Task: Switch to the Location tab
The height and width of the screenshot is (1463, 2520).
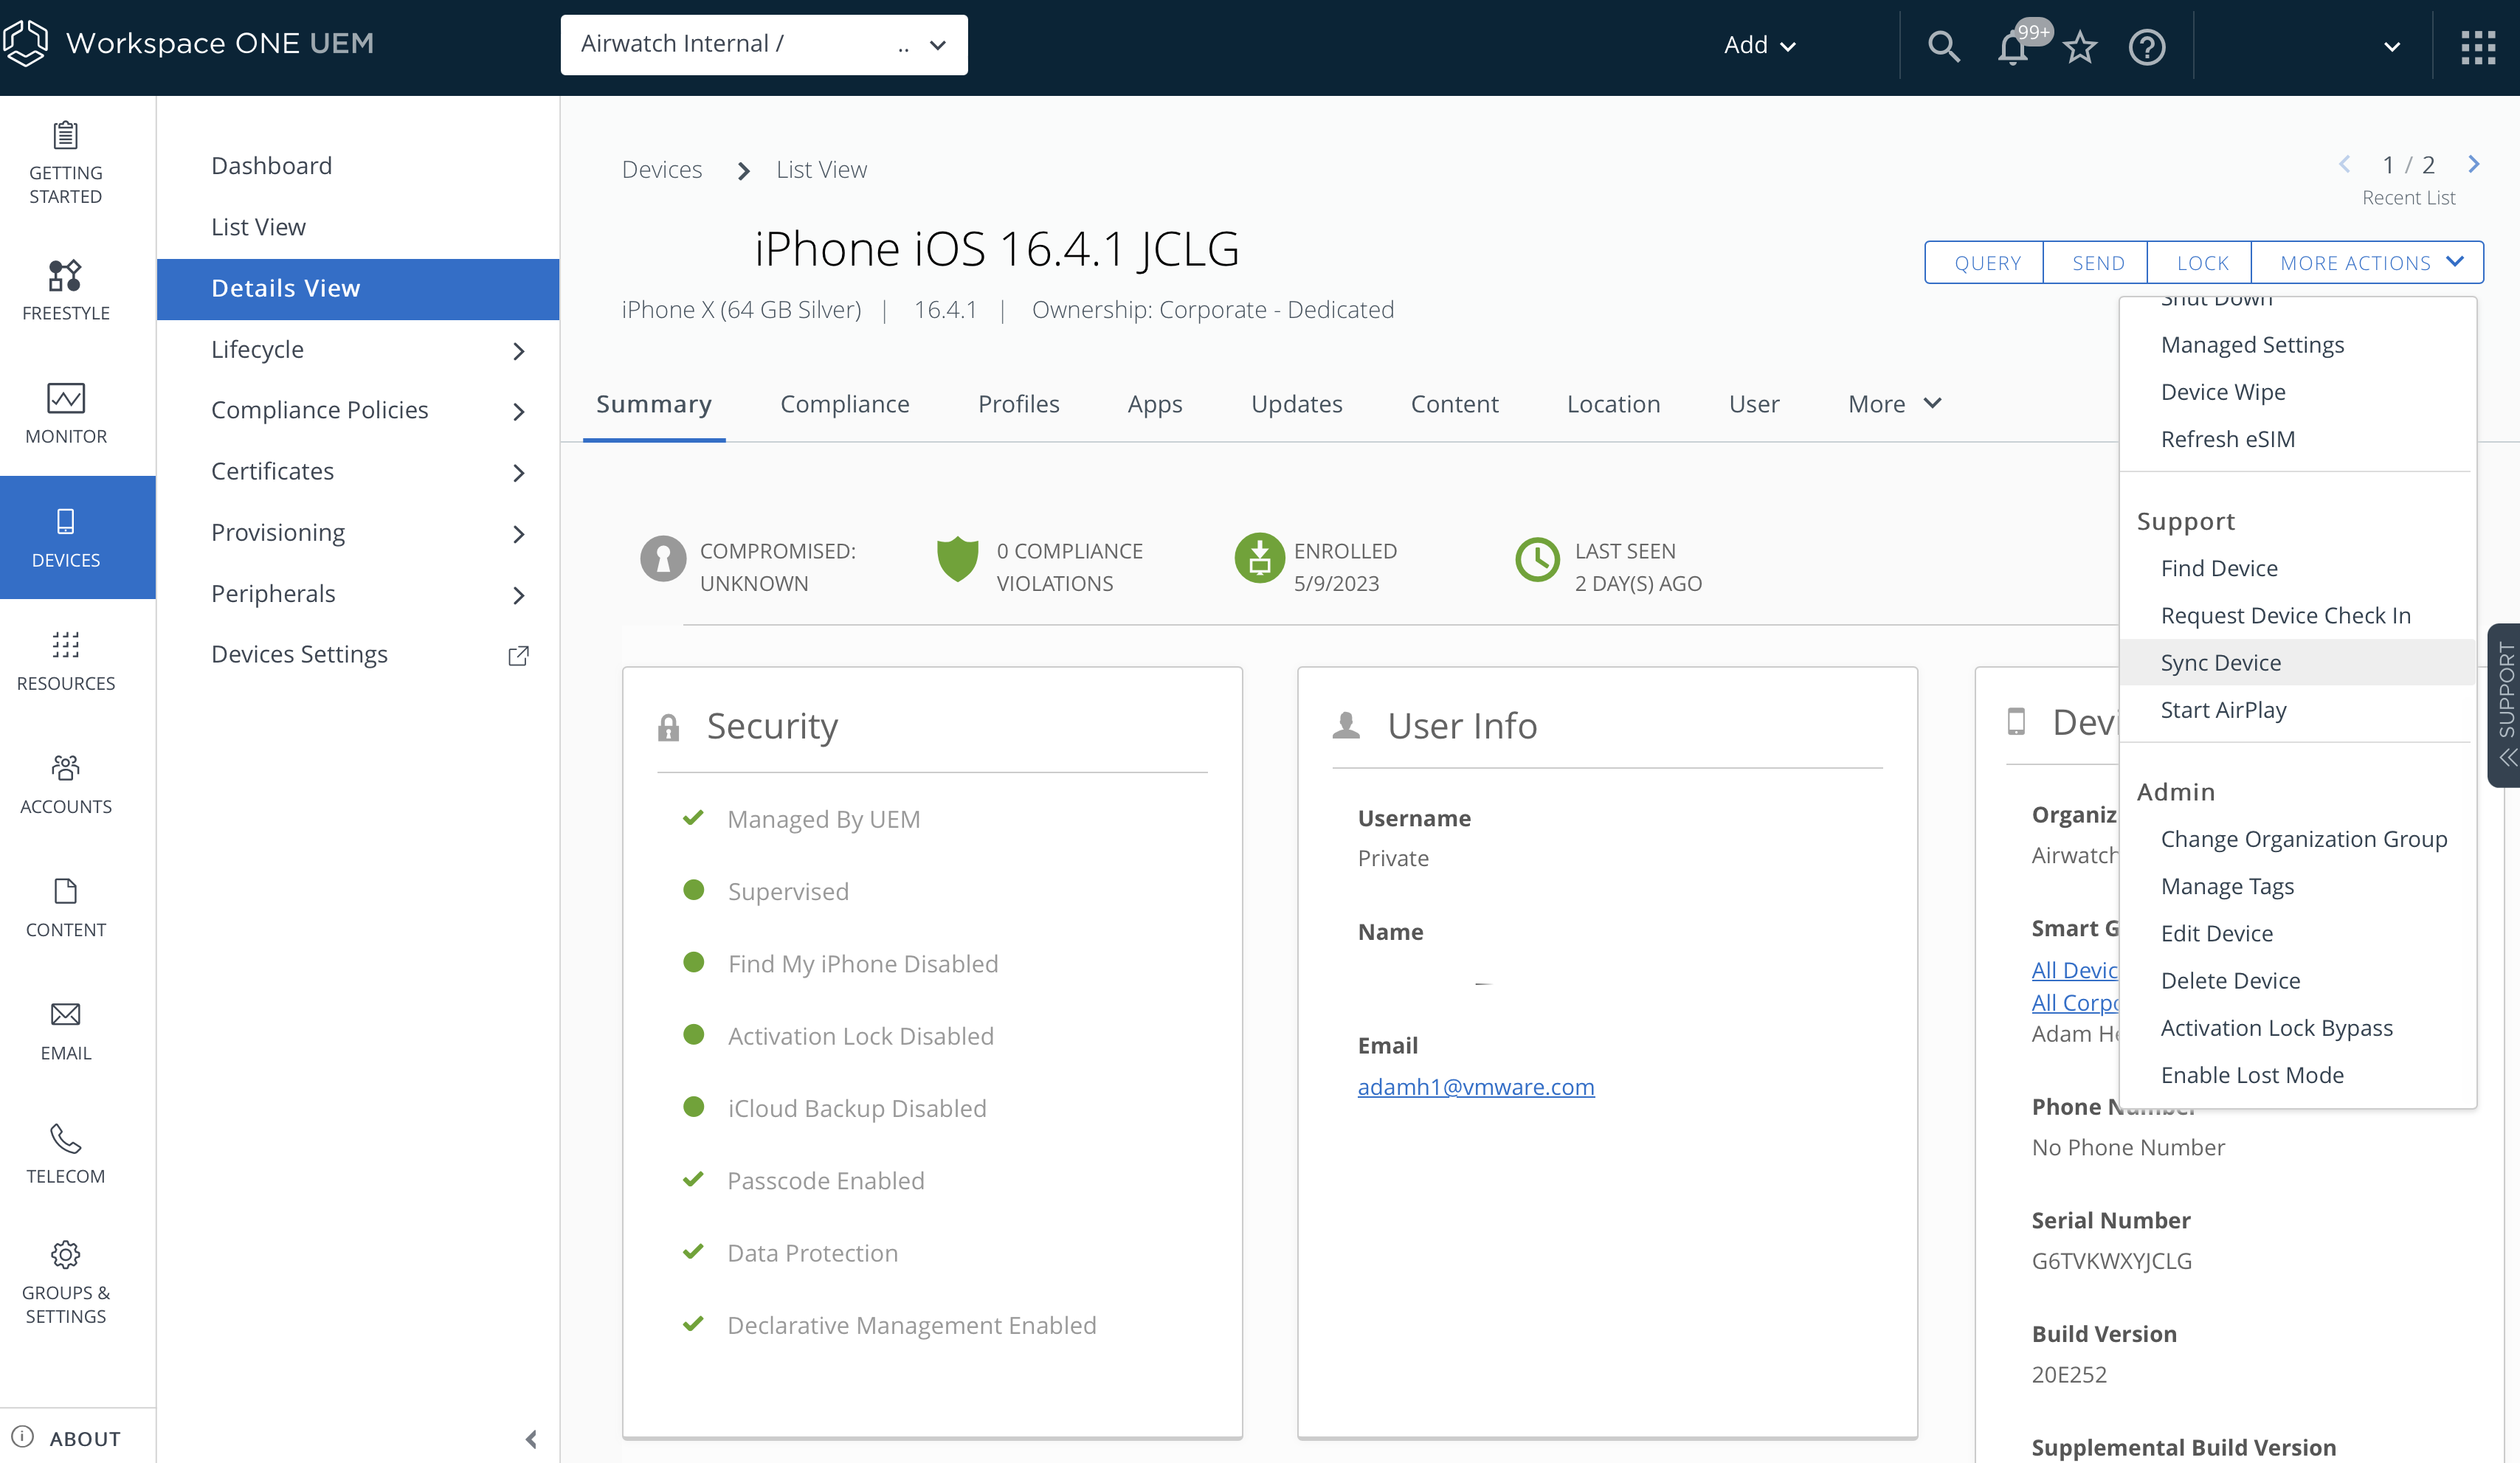Action: click(1613, 404)
